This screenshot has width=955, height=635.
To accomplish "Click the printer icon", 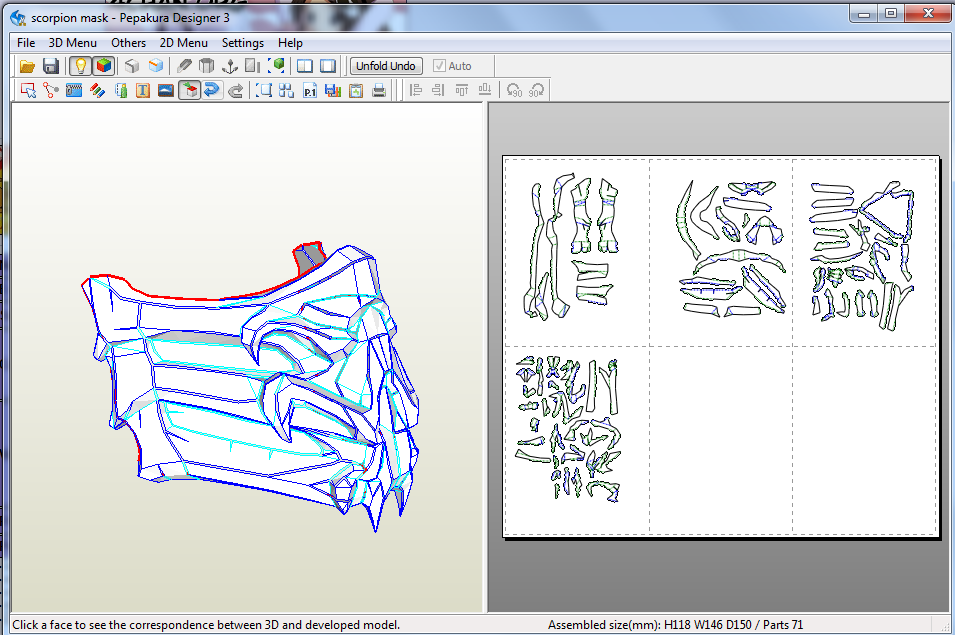I will (x=379, y=91).
